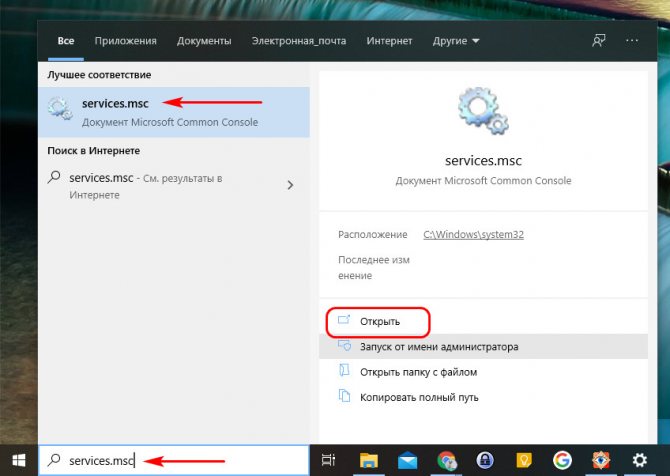Launch File Explorer from the taskbar
This screenshot has width=670, height=476.
[x=369, y=460]
